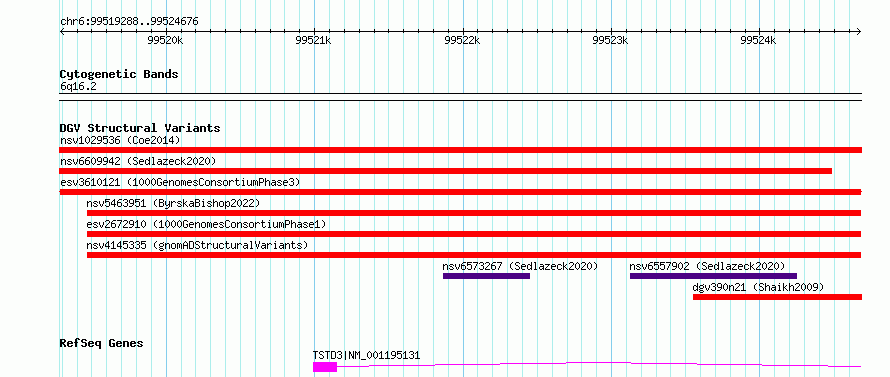
Task: Click the esv3610121 (1000GenomesConsortiumPhase3) label
Action: (180, 182)
